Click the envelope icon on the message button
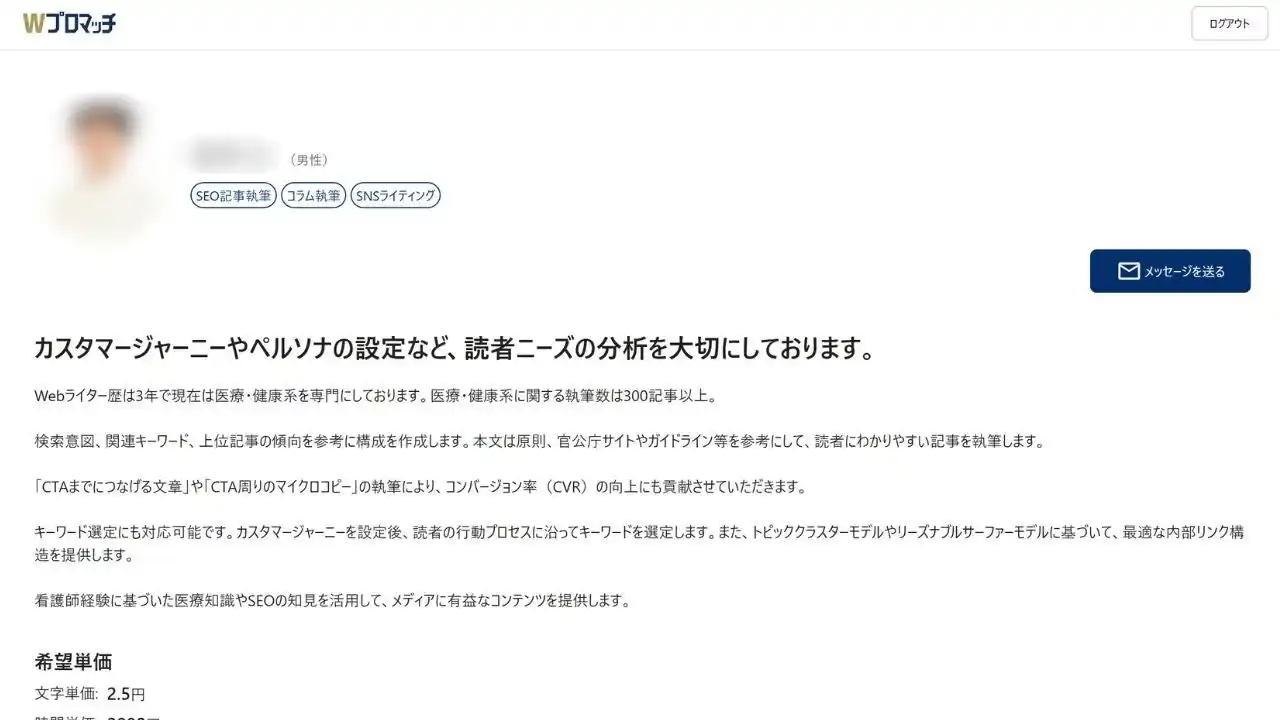The image size is (1280, 720). [x=1128, y=271]
